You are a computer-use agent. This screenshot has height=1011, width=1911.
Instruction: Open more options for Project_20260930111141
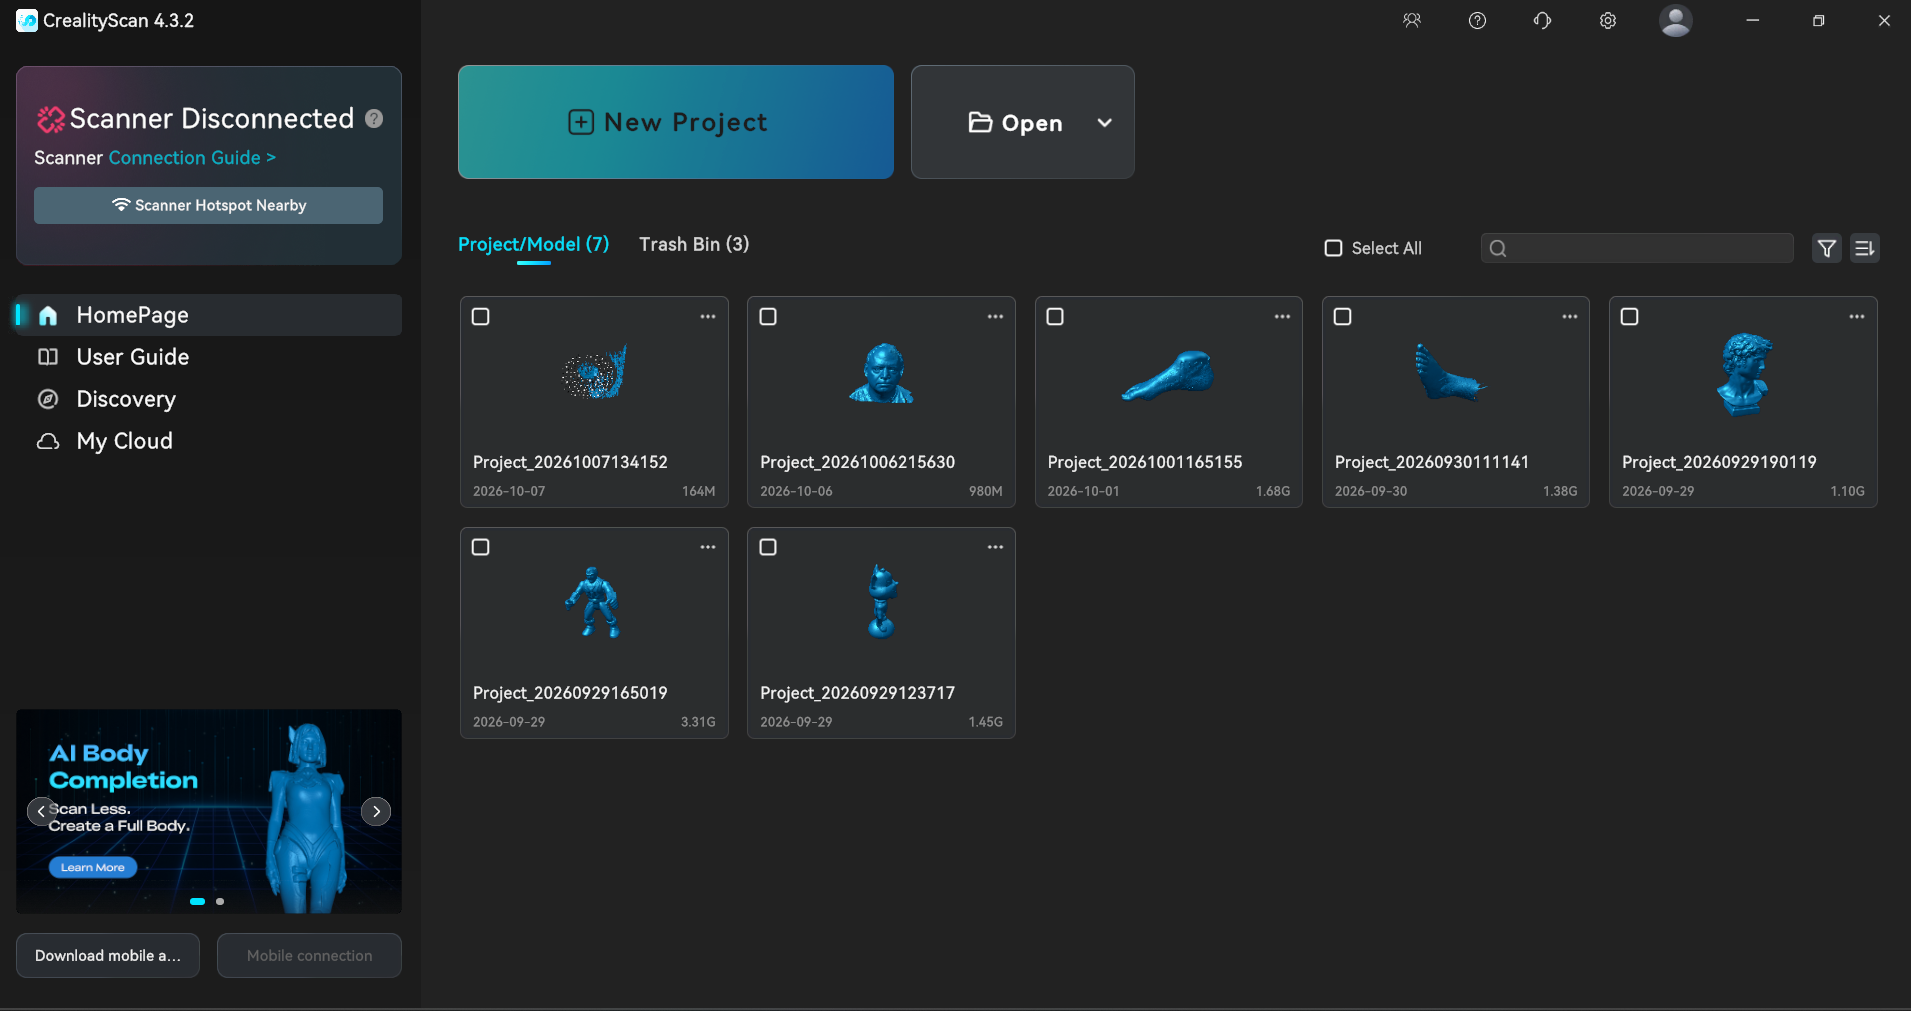click(x=1570, y=317)
